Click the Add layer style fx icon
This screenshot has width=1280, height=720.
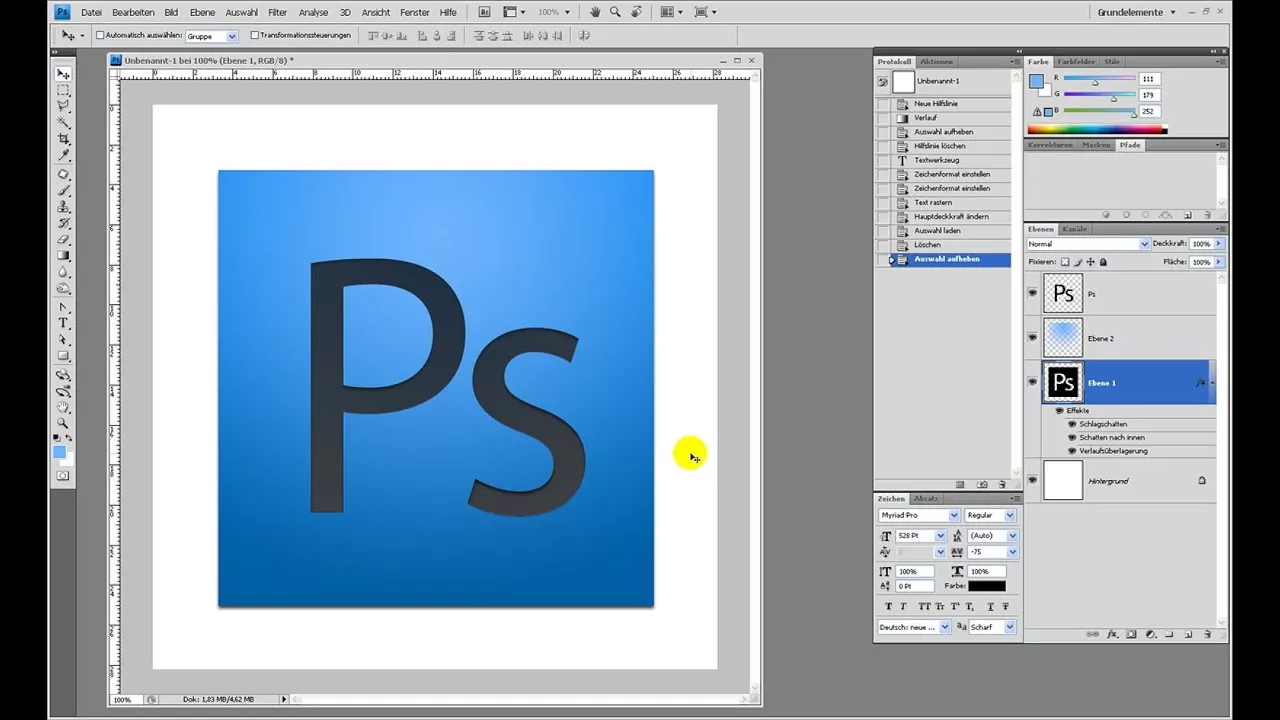[x=1112, y=634]
